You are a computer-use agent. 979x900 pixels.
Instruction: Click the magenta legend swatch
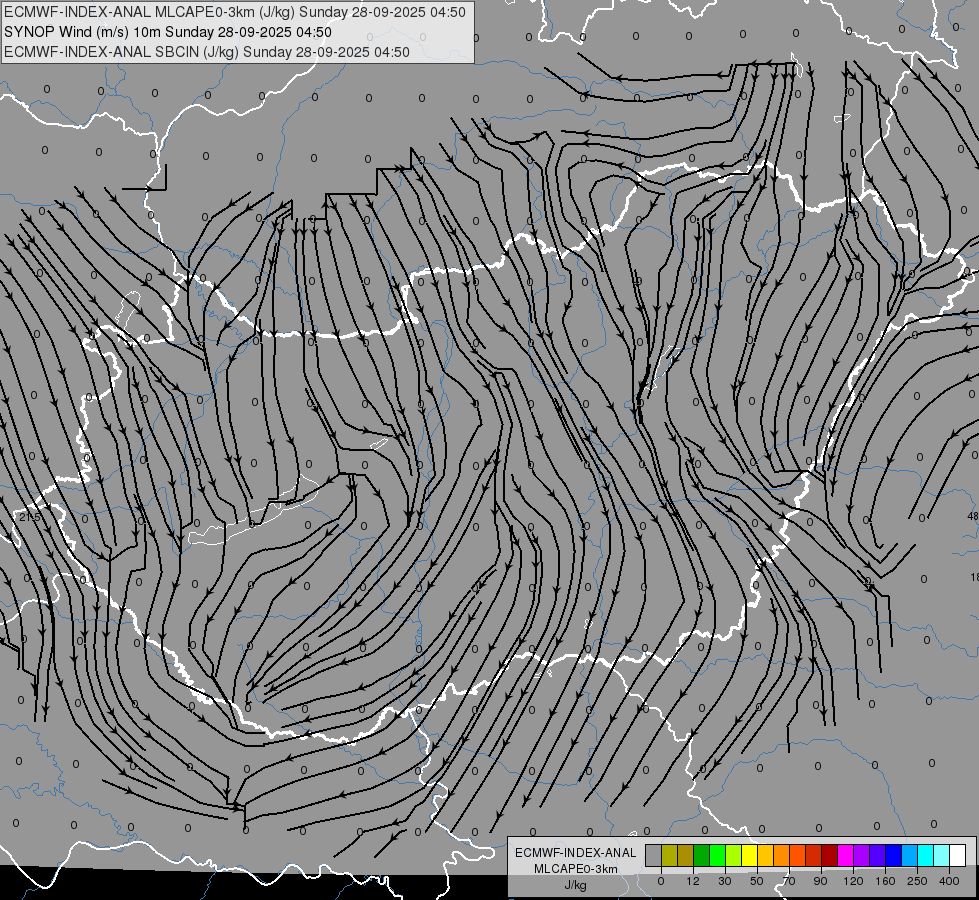click(x=845, y=855)
